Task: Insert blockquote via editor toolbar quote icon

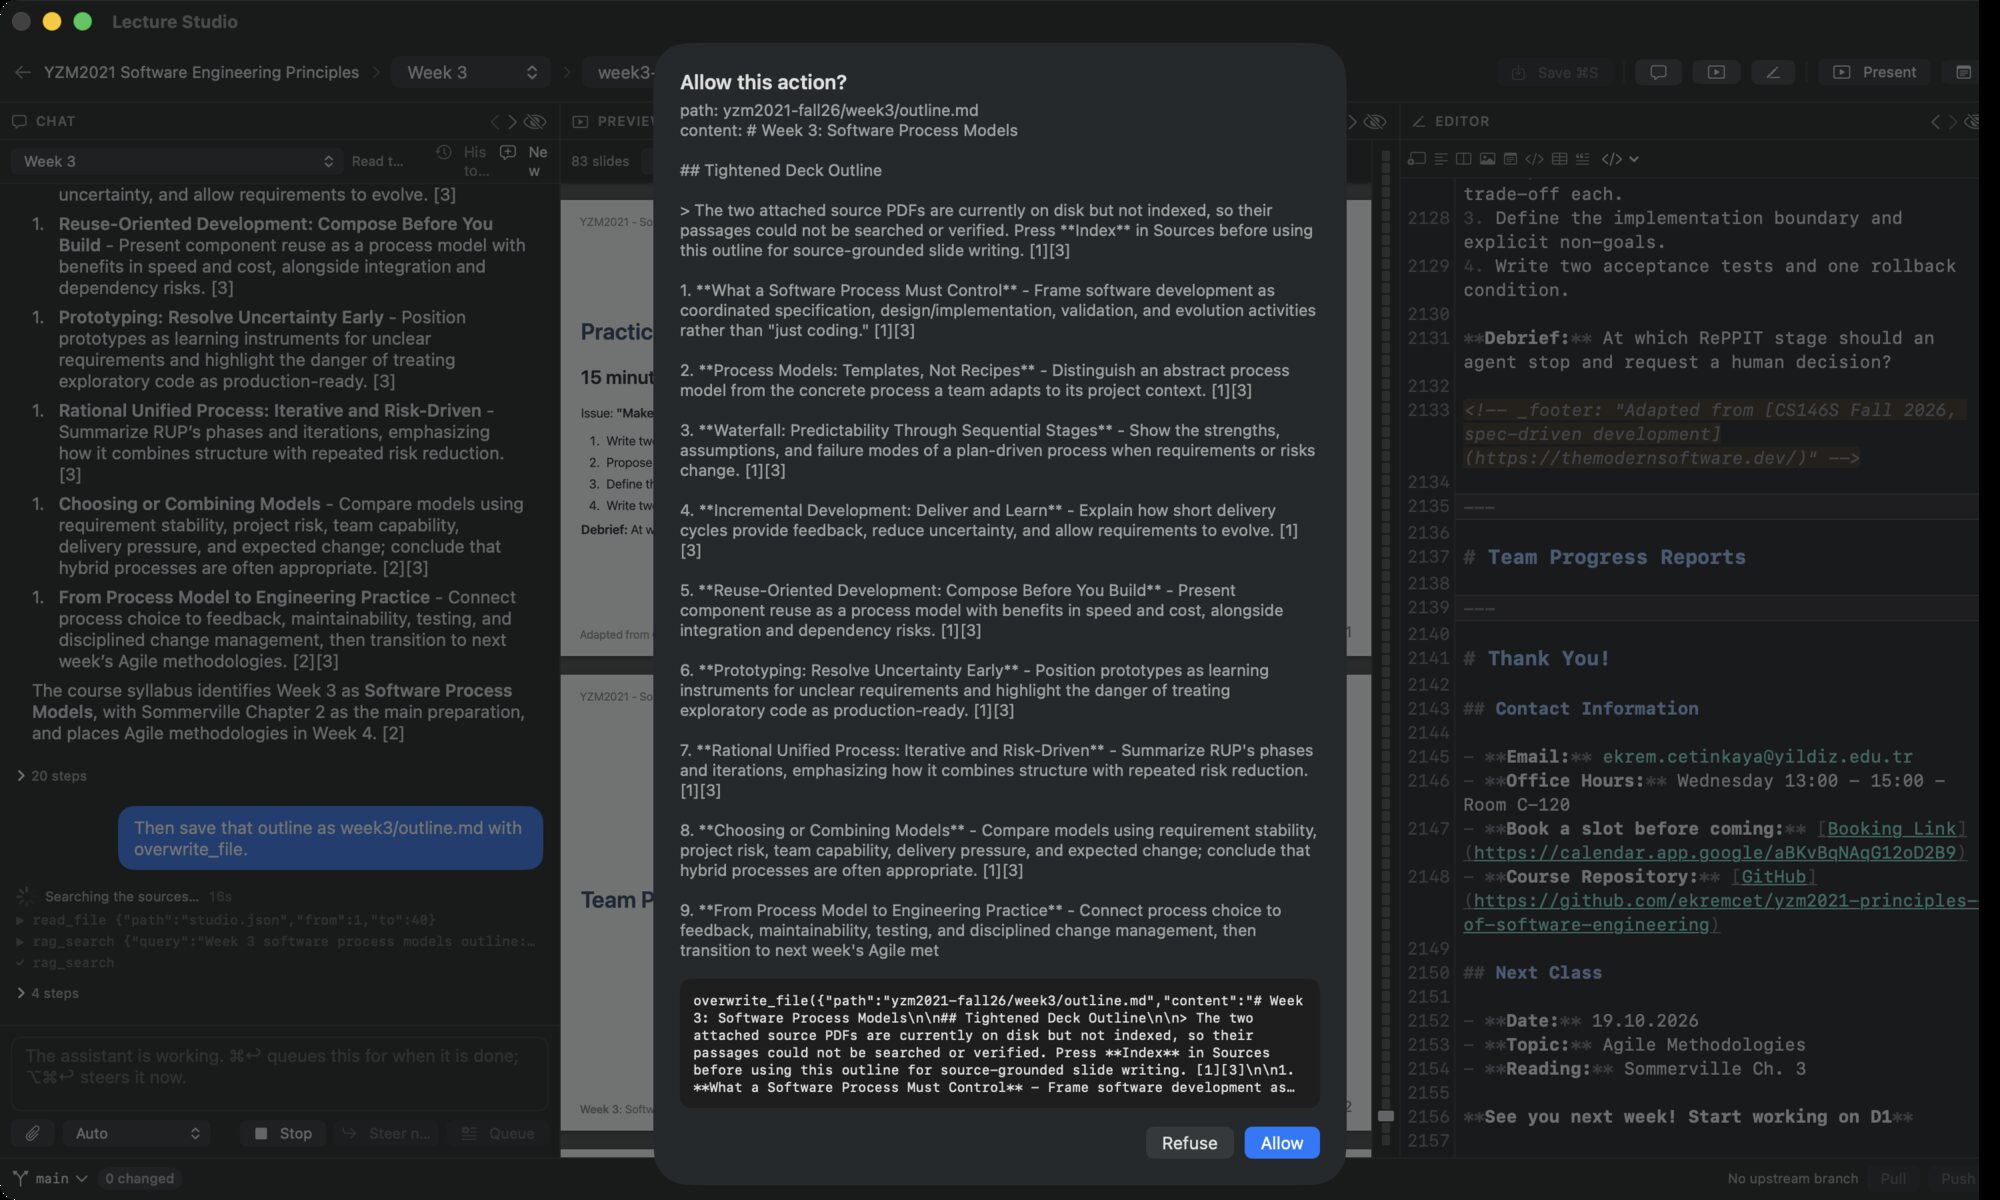Action: point(1583,159)
